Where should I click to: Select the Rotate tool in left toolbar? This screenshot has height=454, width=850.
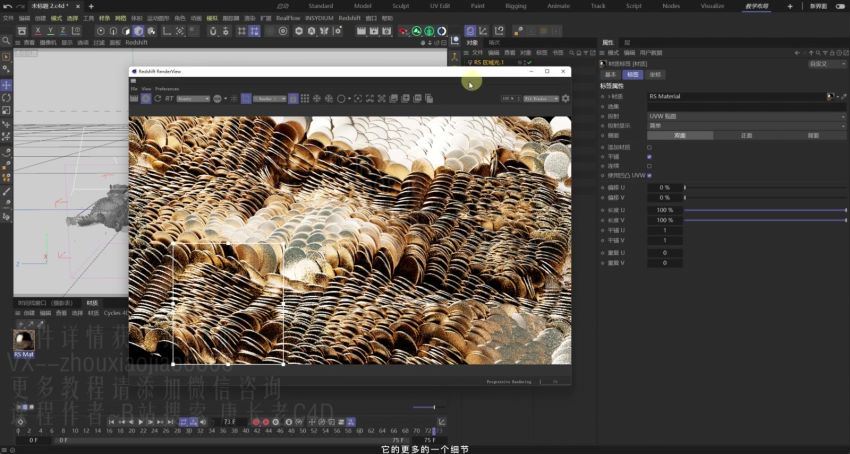(6, 98)
